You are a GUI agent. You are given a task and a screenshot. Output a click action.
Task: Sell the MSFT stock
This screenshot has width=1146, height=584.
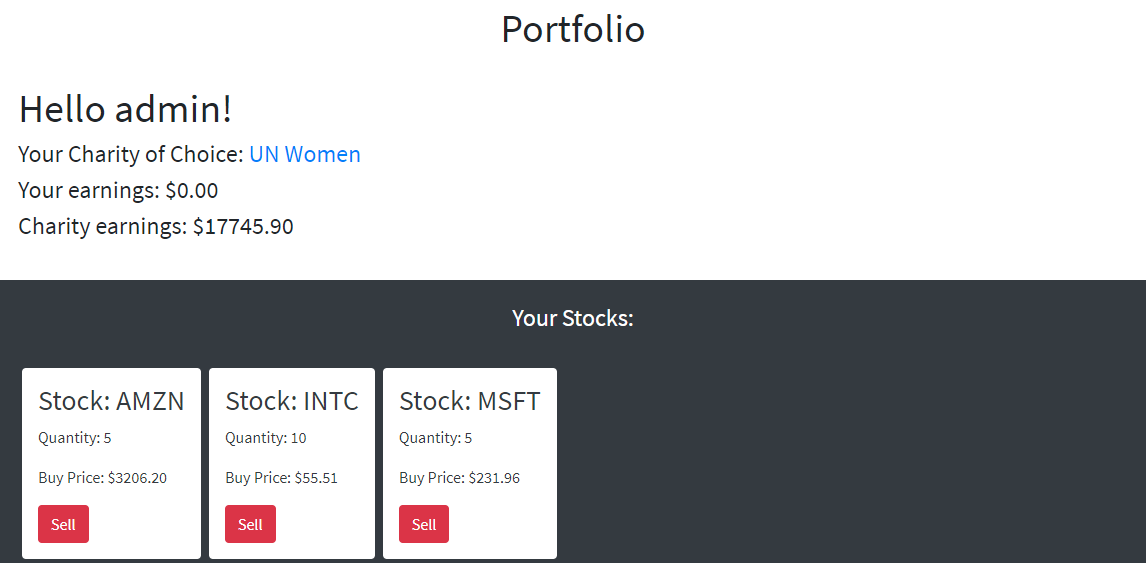click(424, 524)
